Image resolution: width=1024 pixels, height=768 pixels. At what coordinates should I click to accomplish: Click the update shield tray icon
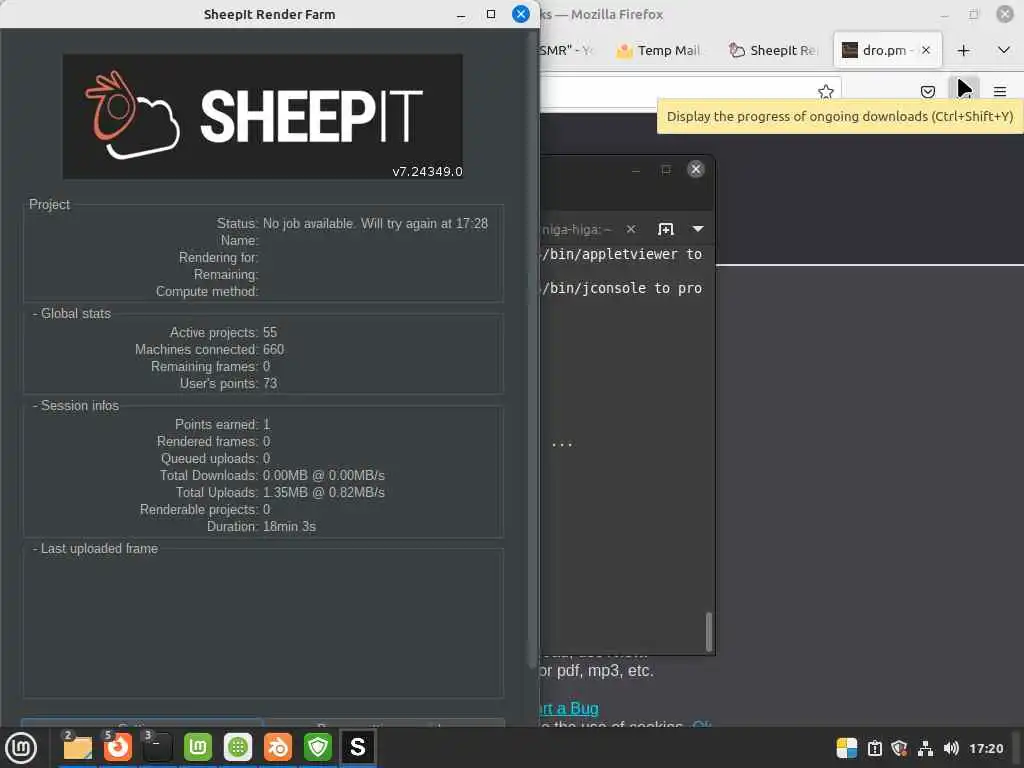point(899,748)
